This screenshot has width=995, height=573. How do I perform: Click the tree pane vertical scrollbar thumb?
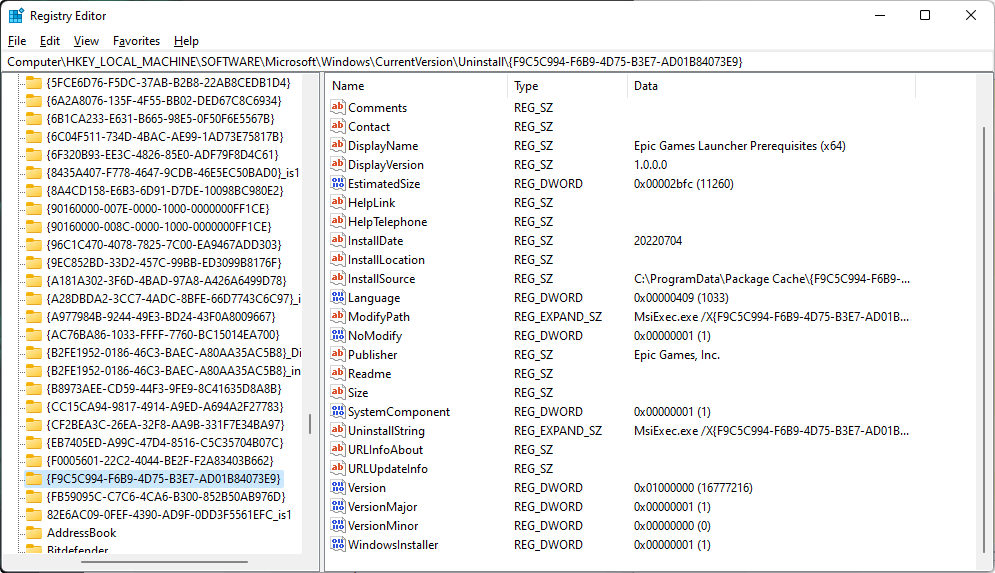pyautogui.click(x=310, y=424)
